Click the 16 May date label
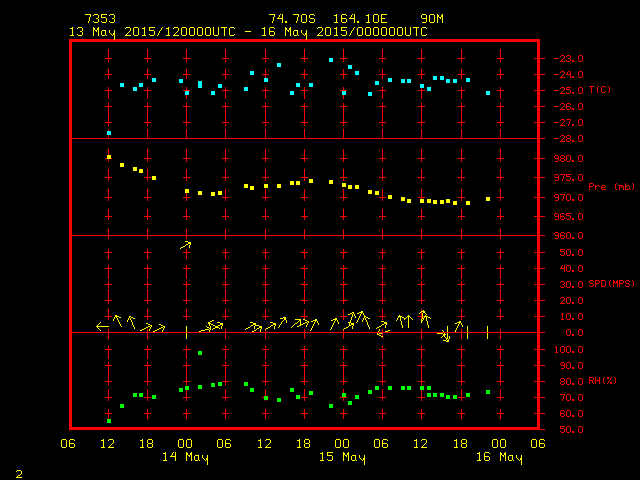The width and height of the screenshot is (640, 480). coord(498,458)
